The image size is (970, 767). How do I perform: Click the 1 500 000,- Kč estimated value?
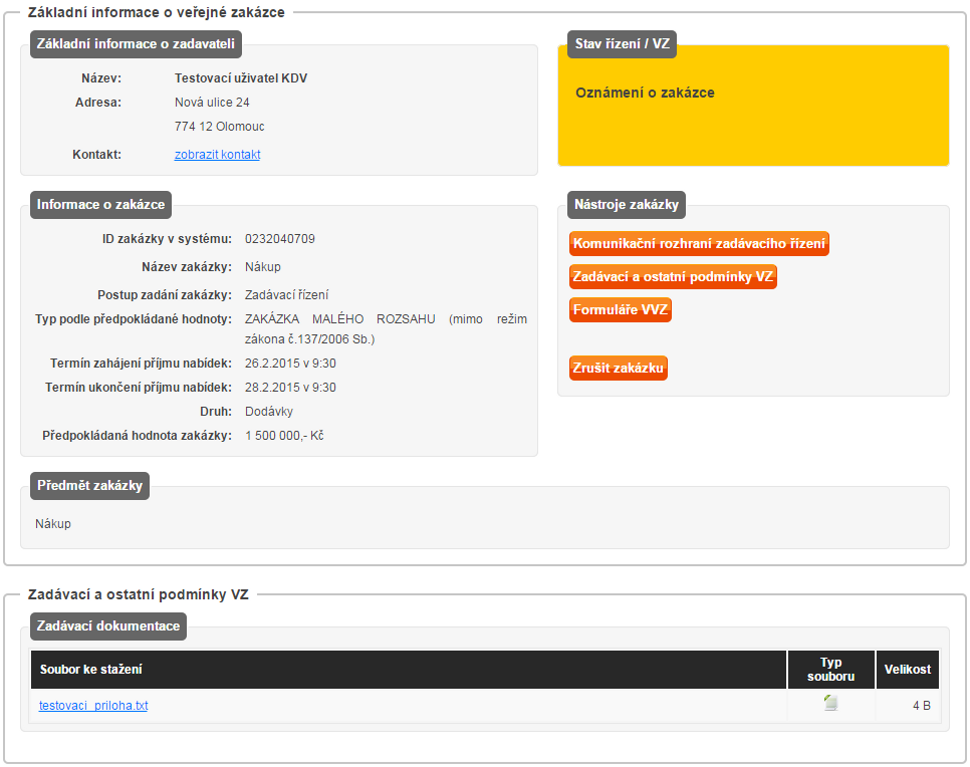(284, 436)
